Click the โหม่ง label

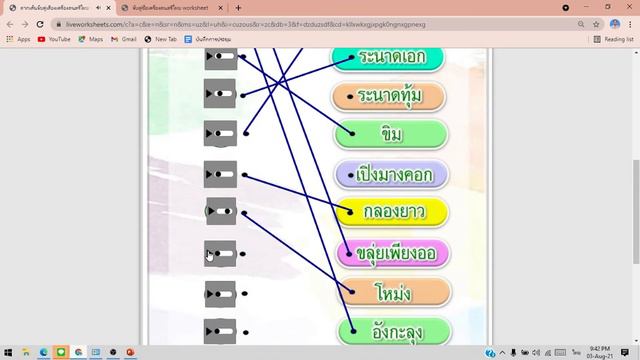pyautogui.click(x=394, y=292)
